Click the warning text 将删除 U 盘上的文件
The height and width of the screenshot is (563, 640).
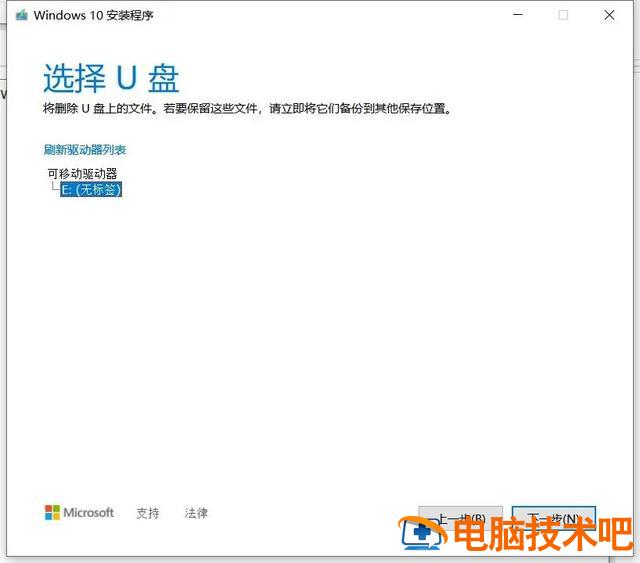97,109
